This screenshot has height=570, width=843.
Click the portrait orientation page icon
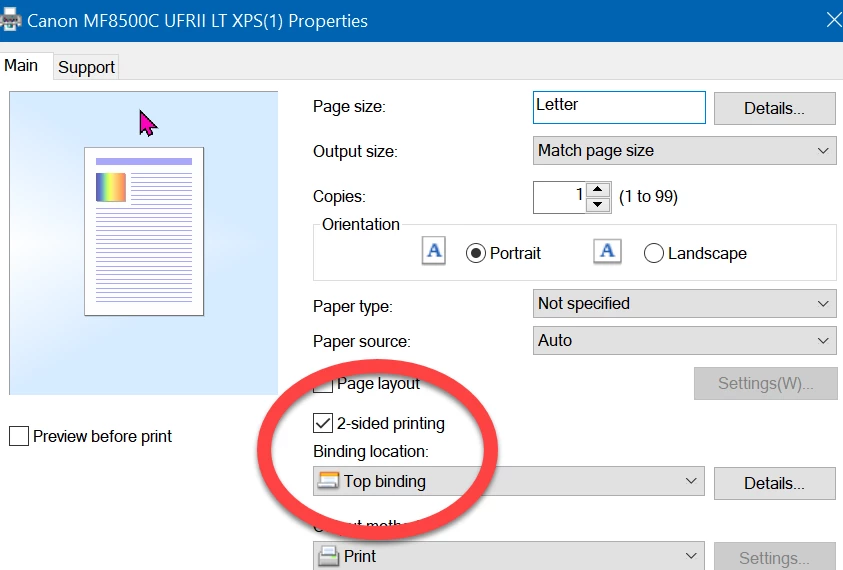click(434, 251)
